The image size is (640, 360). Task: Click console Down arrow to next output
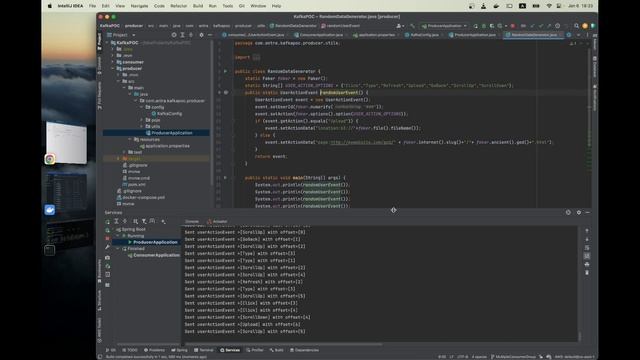point(587,239)
